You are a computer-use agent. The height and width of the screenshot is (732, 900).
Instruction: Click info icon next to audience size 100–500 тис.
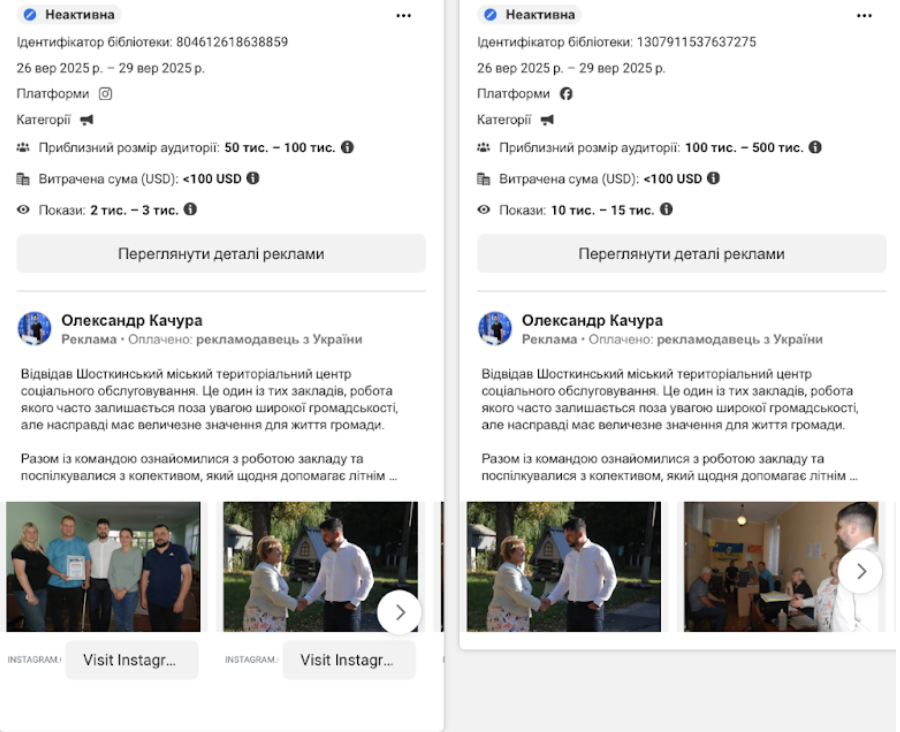click(815, 147)
